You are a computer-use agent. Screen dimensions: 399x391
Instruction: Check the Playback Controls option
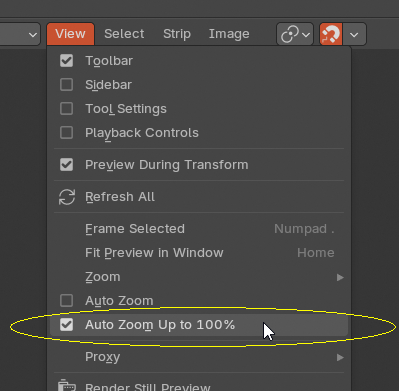point(66,133)
